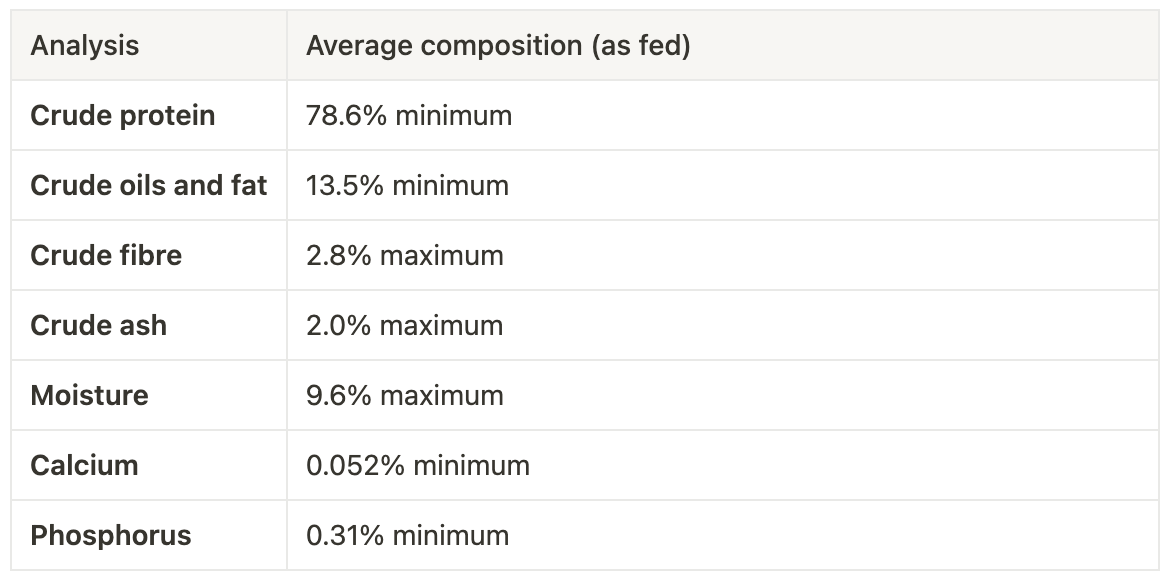Click the word 'maximum' in Moisture row
This screenshot has height=586, width=1174.
tap(441, 396)
